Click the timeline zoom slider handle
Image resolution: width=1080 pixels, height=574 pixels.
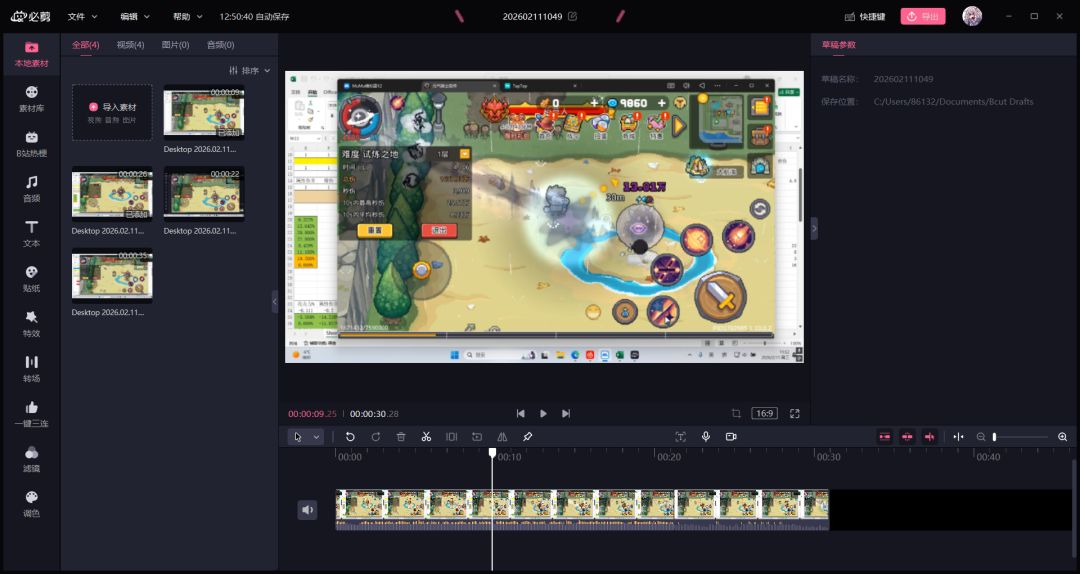point(994,437)
